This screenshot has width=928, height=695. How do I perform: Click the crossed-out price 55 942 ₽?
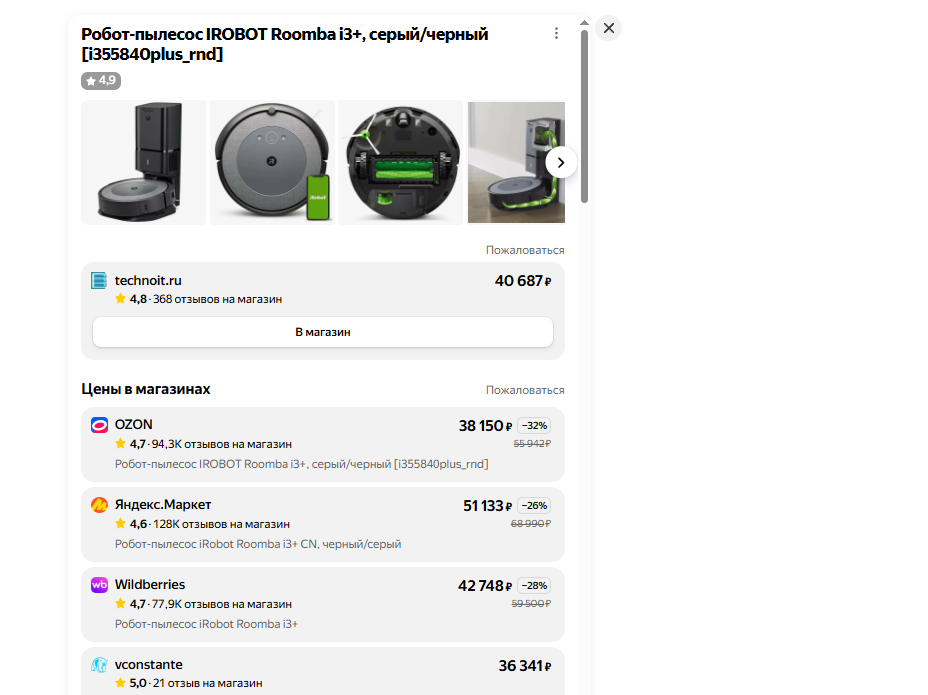[x=532, y=443]
